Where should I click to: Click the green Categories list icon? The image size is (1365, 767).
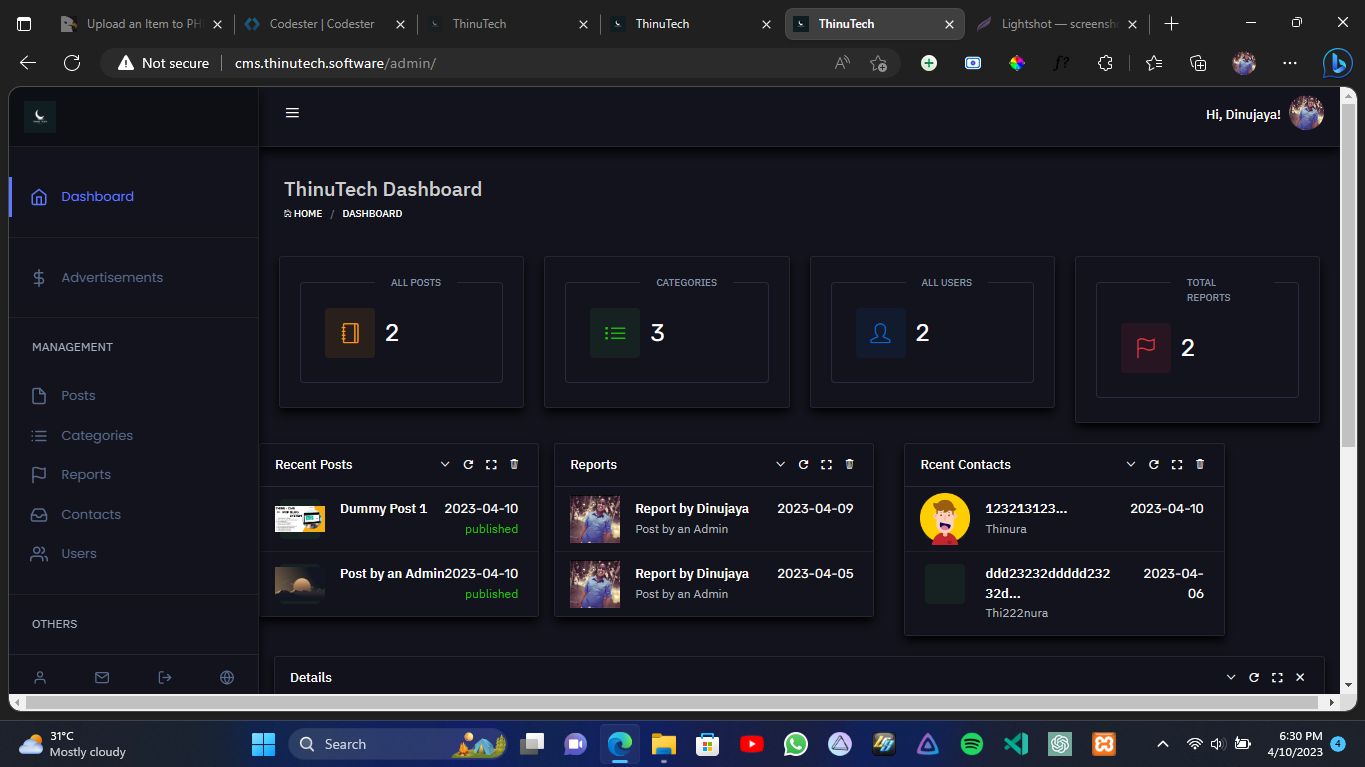pyautogui.click(x=615, y=333)
